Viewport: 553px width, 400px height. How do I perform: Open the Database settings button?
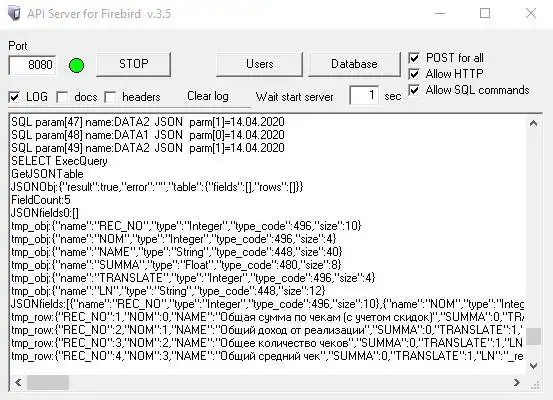(x=354, y=64)
